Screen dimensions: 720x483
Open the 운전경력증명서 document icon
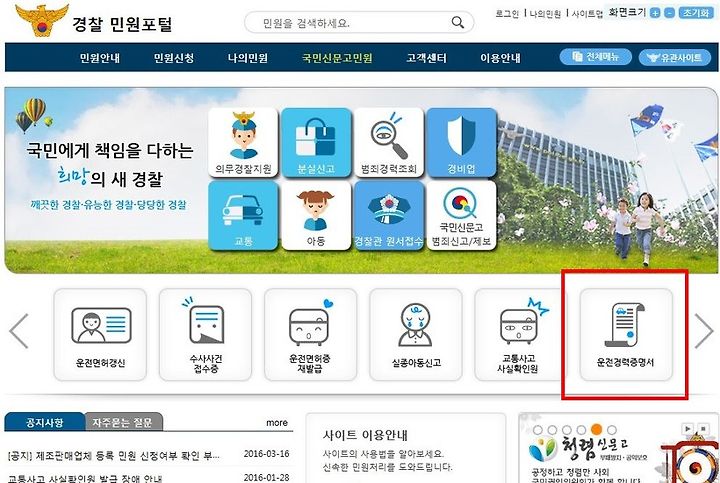(x=625, y=335)
